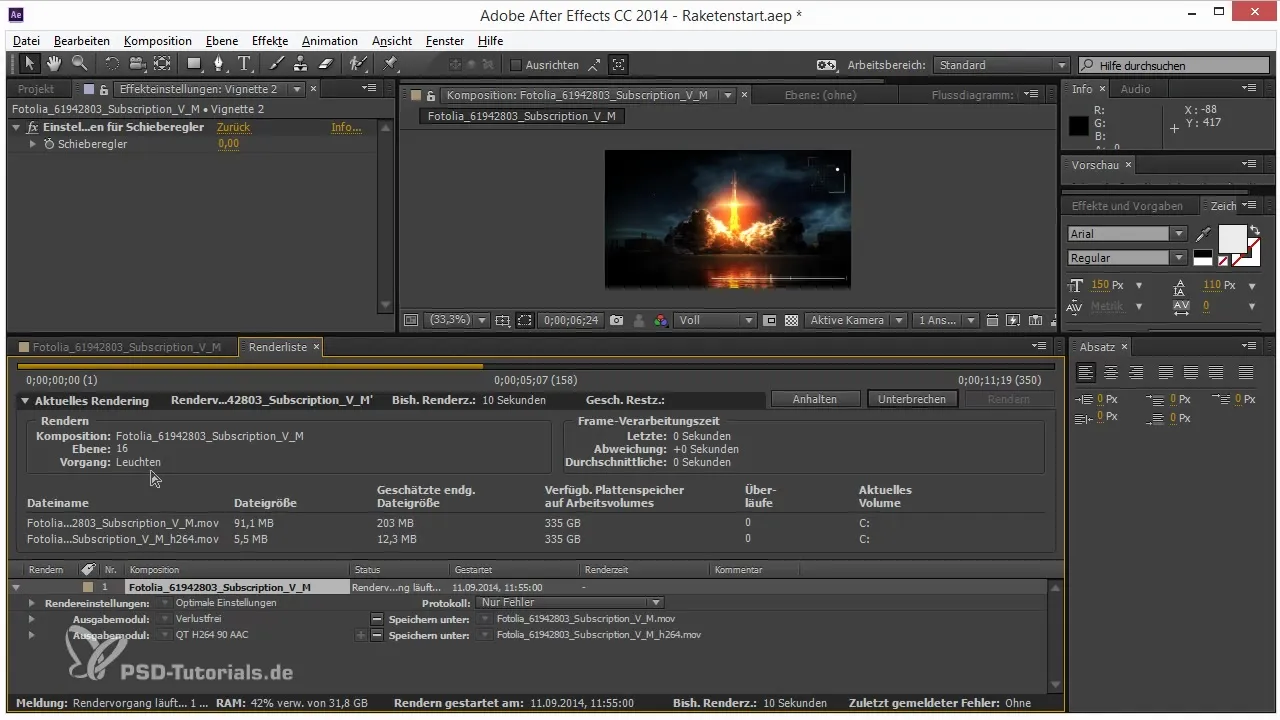
Task: Select the Brush tool
Action: (x=276, y=64)
